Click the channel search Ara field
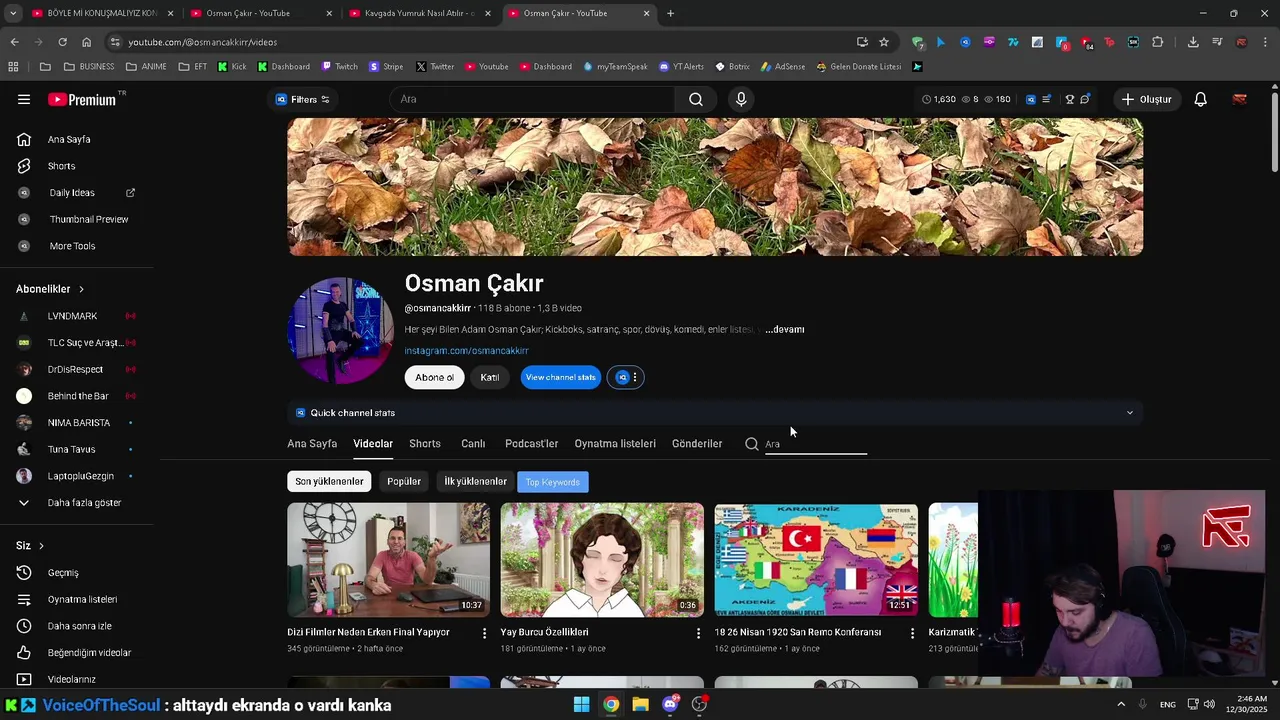The image size is (1280, 720). pos(815,444)
